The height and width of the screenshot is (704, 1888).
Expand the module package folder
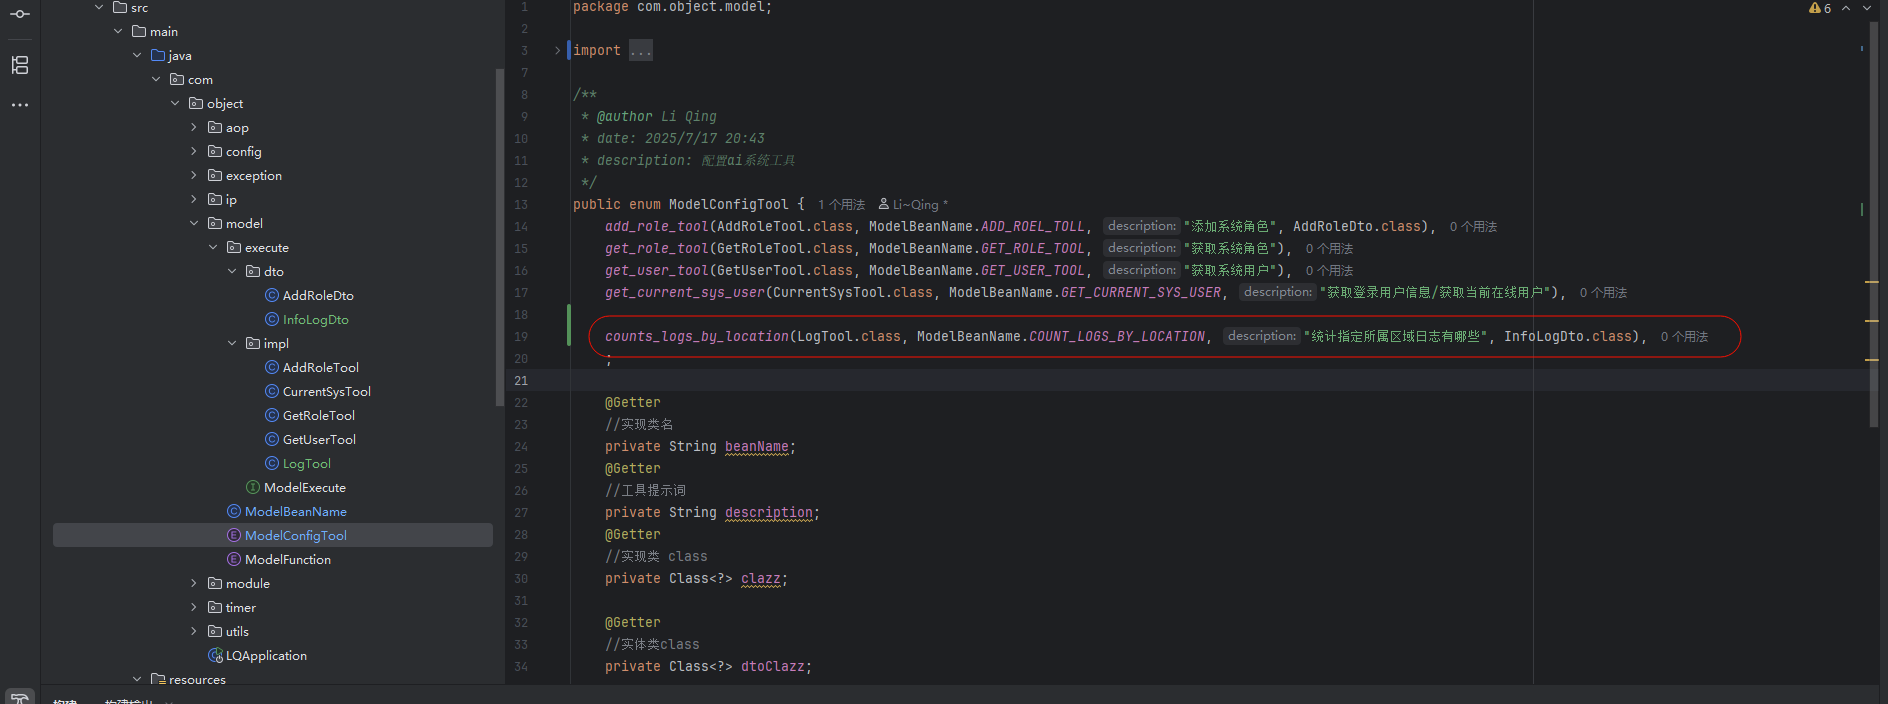[x=194, y=584]
